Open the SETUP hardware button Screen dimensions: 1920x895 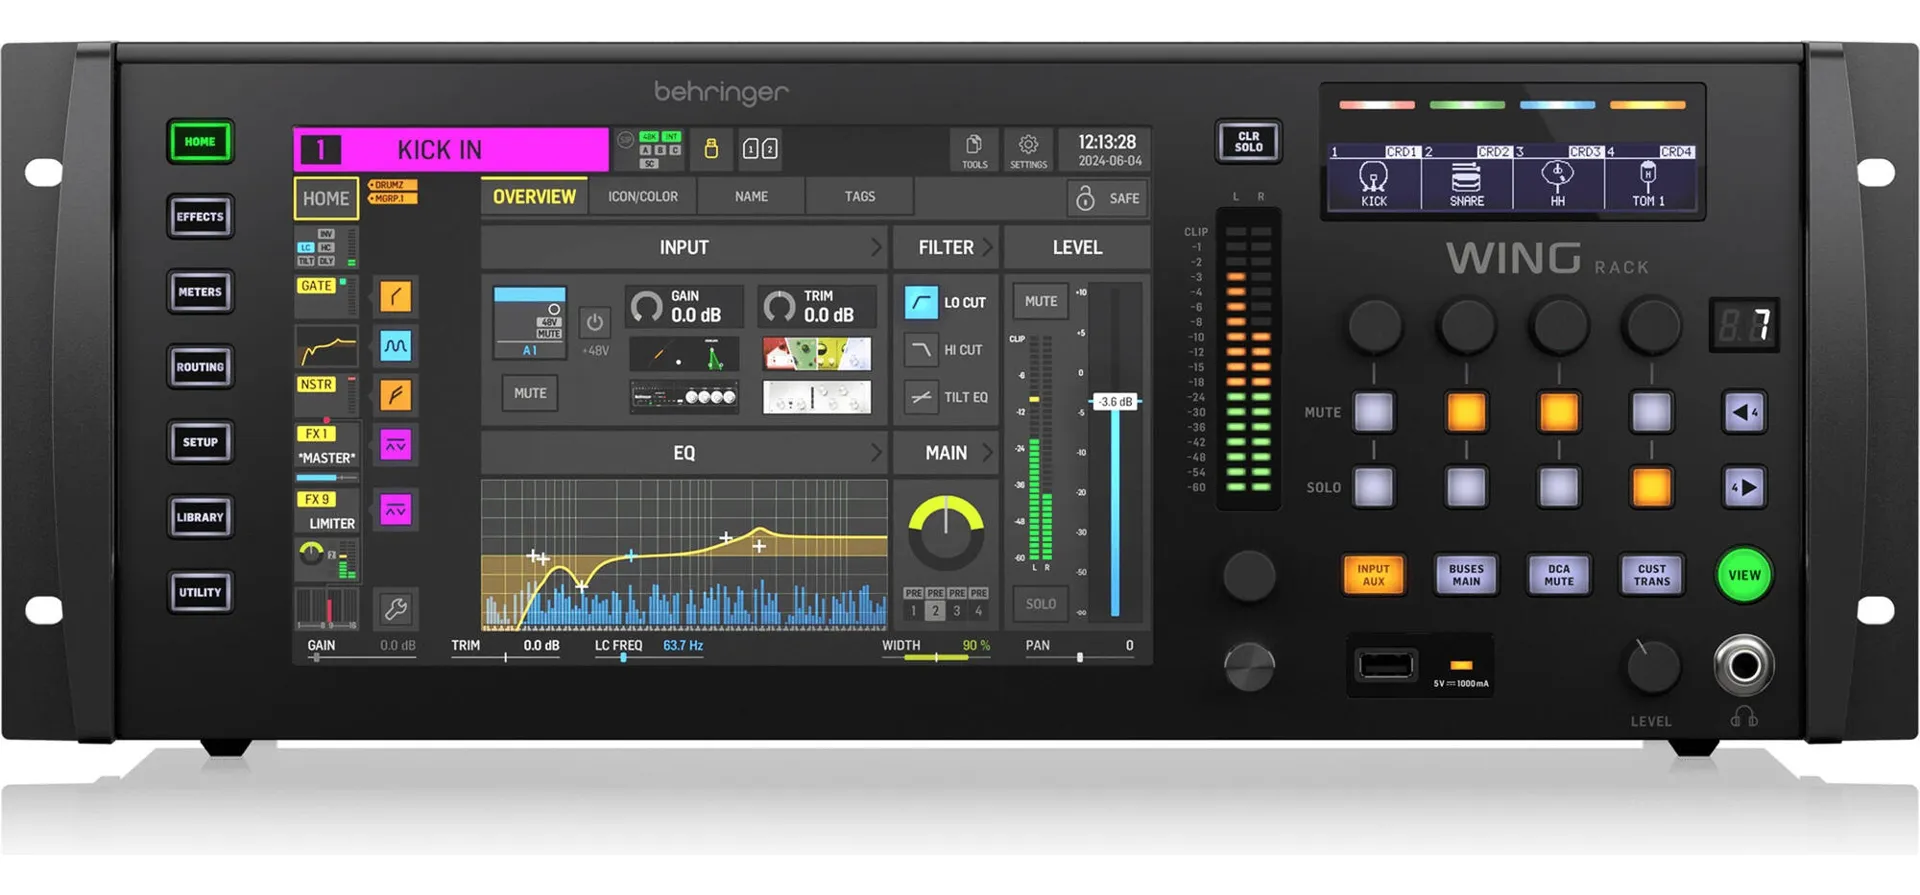(200, 442)
